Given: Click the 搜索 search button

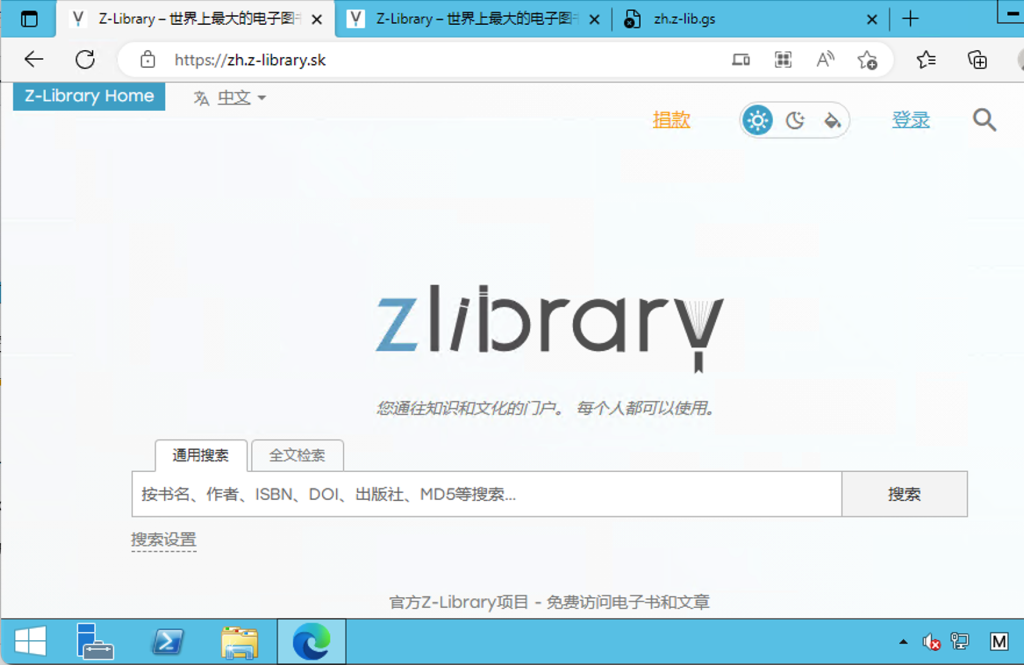Looking at the screenshot, I should (904, 494).
